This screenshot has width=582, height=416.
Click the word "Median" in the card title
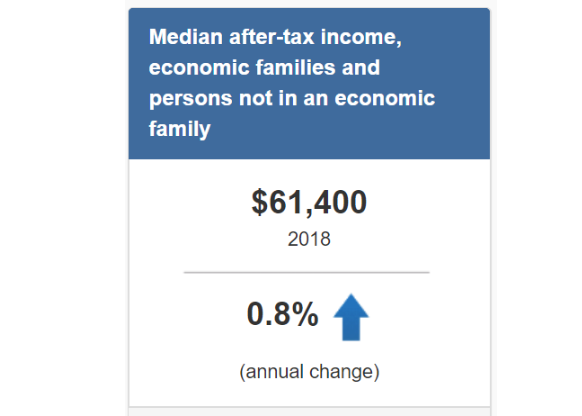186,37
